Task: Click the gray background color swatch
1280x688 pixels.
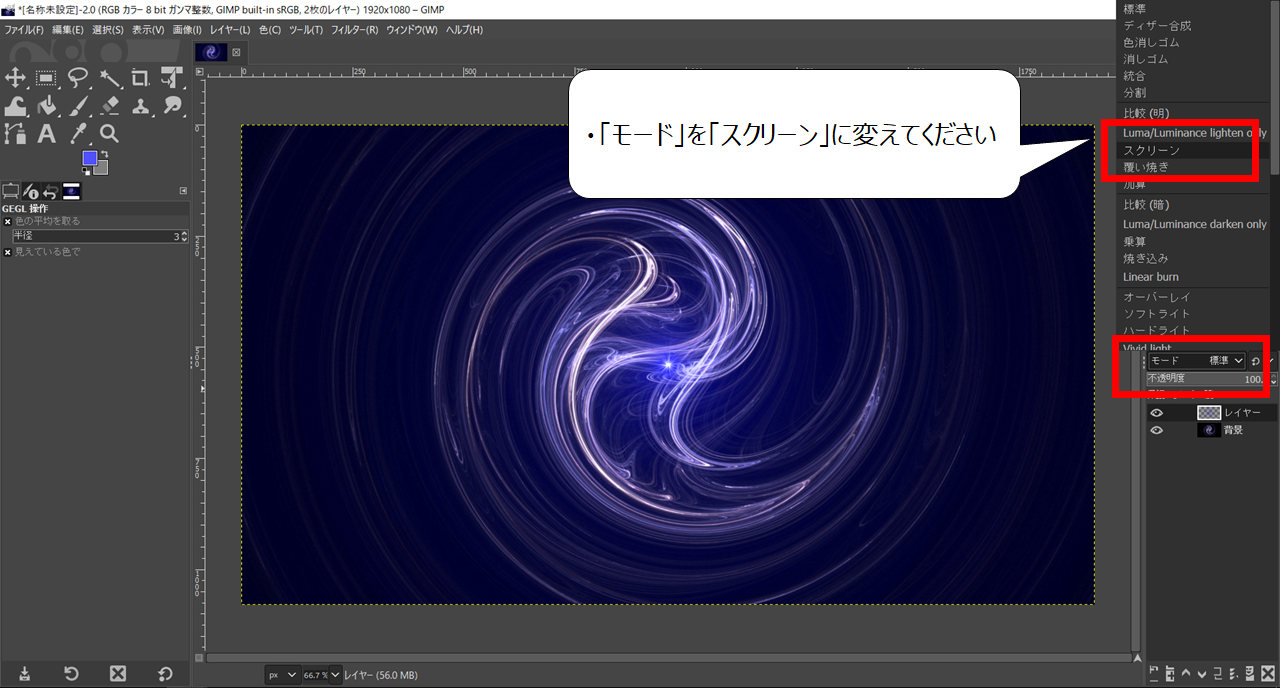Action: coord(101,168)
